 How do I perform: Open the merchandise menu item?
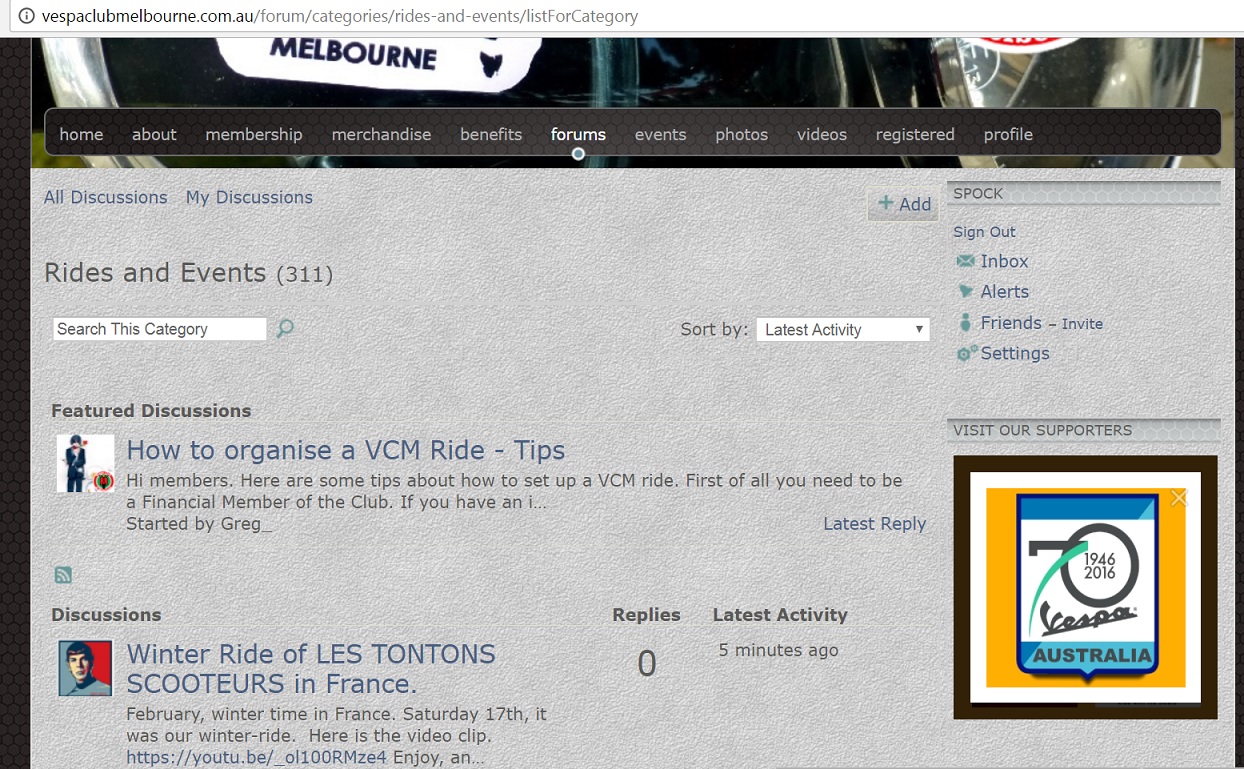tap(381, 135)
